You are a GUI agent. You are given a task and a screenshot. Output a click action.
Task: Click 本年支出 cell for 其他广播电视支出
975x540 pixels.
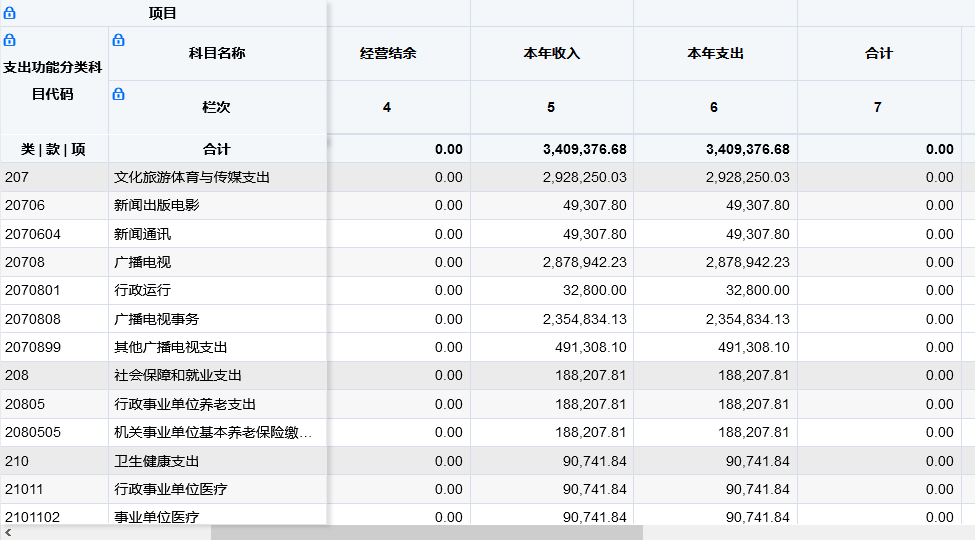click(x=715, y=347)
